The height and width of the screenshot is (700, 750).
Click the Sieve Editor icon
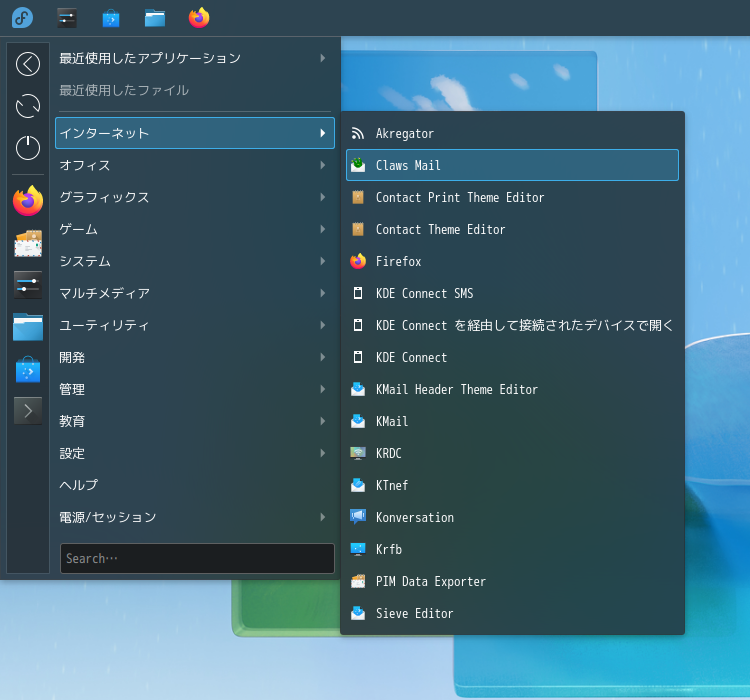click(358, 613)
